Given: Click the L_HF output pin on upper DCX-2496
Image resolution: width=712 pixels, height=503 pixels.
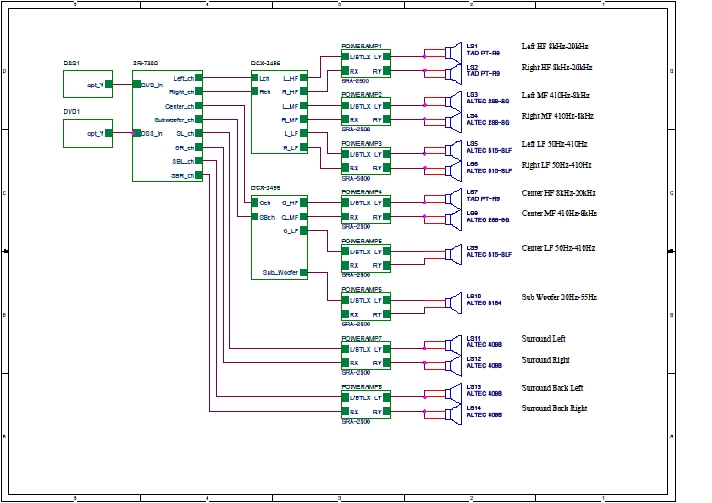Looking at the screenshot, I should (x=303, y=78).
